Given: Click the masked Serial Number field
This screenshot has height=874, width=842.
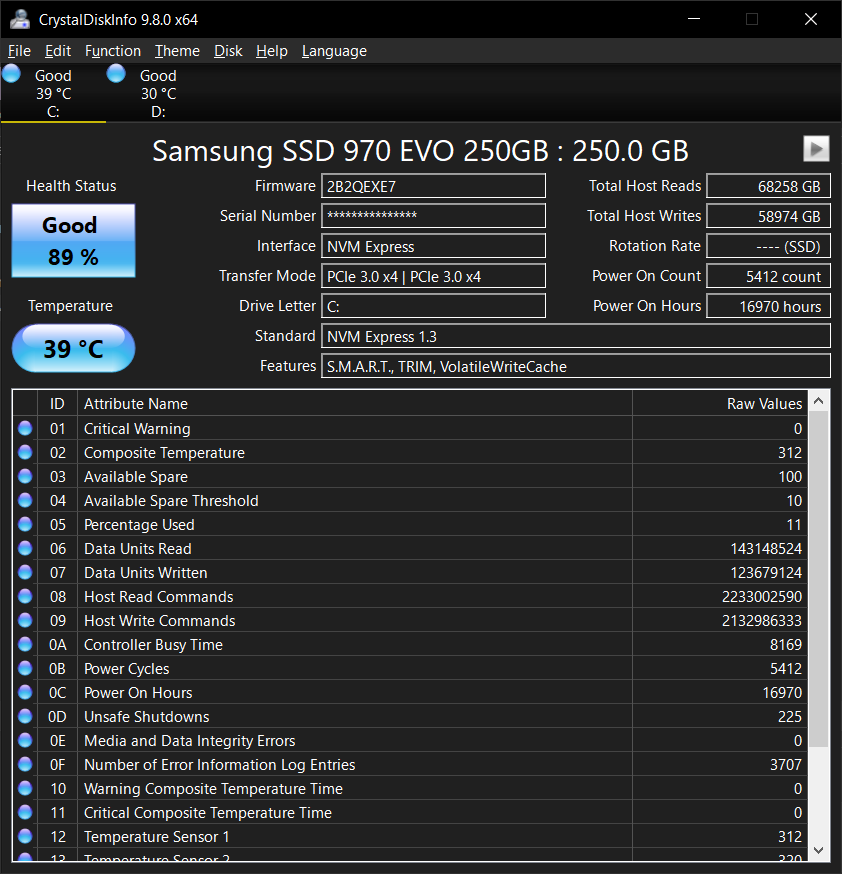Looking at the screenshot, I should [x=433, y=216].
